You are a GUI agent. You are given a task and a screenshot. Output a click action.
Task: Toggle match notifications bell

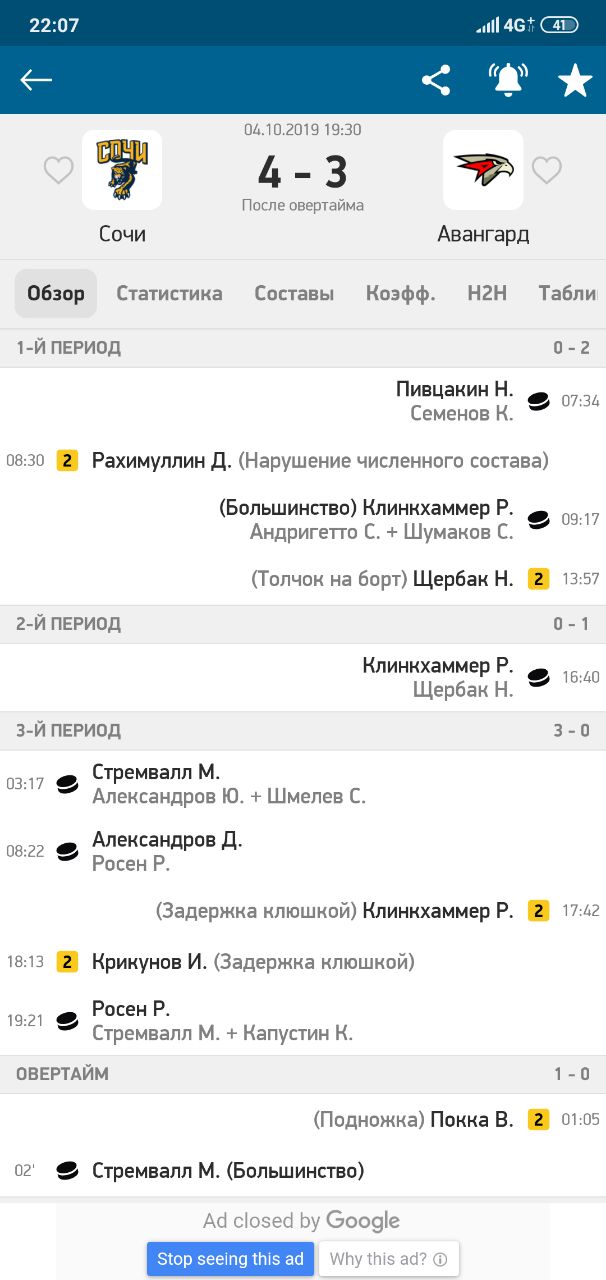507,80
